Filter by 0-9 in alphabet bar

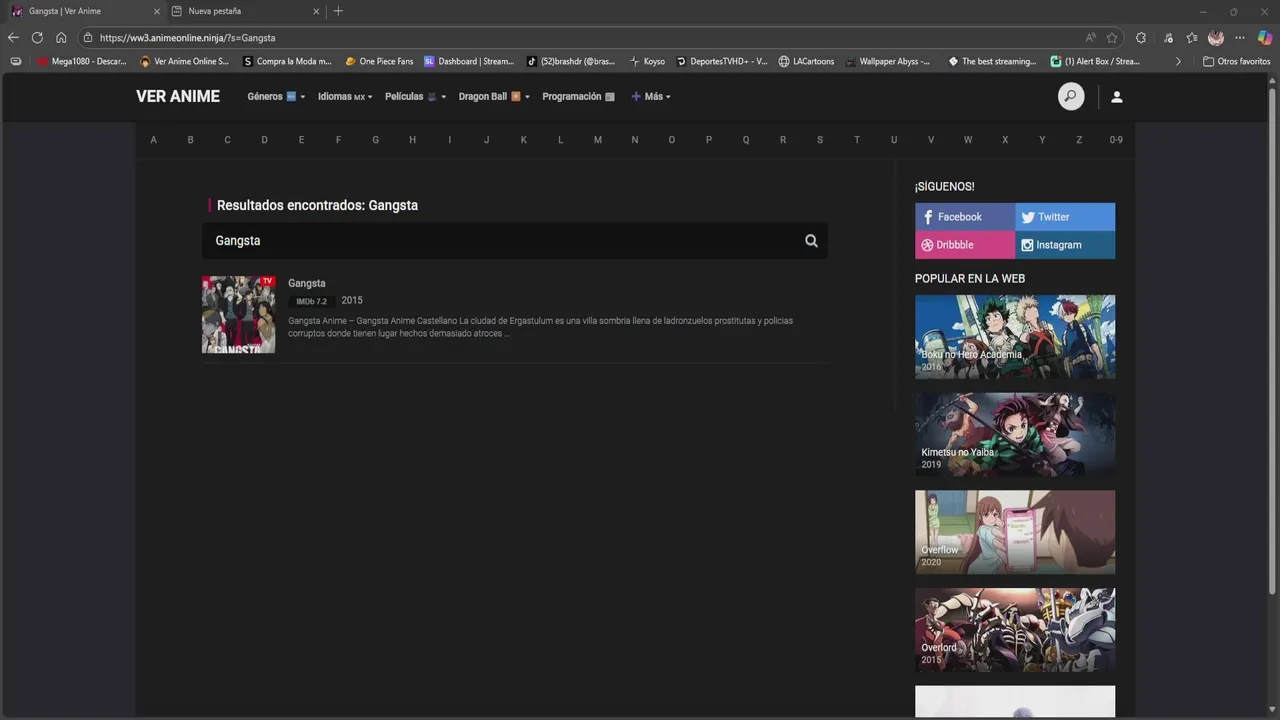point(1116,140)
